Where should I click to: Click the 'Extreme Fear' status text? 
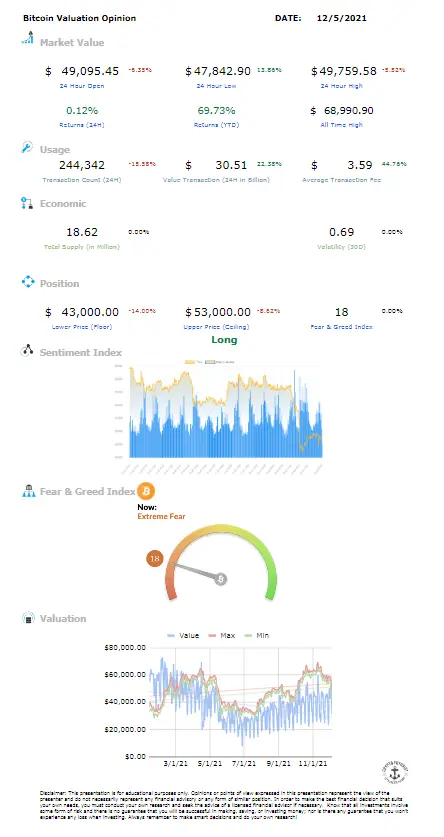point(161,517)
